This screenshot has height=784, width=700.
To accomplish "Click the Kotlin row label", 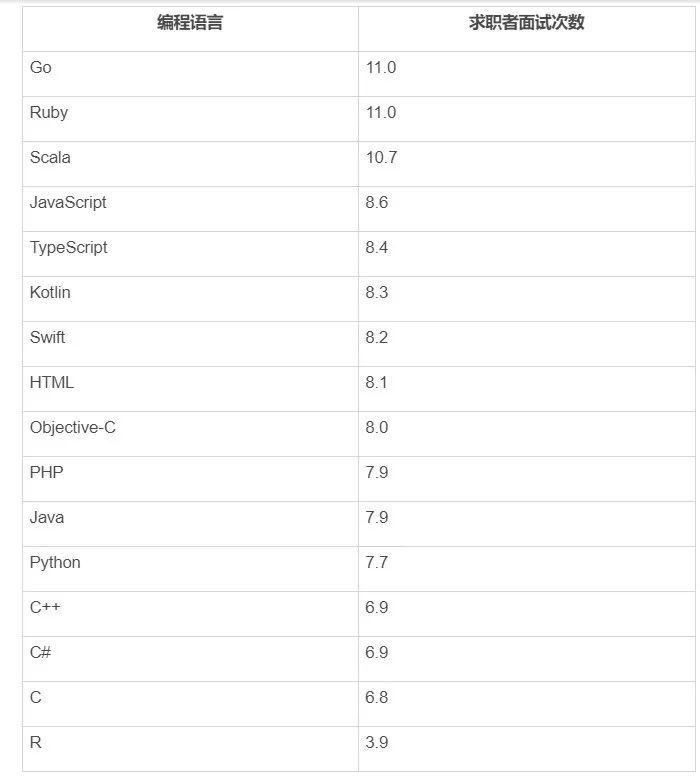I will point(50,293).
